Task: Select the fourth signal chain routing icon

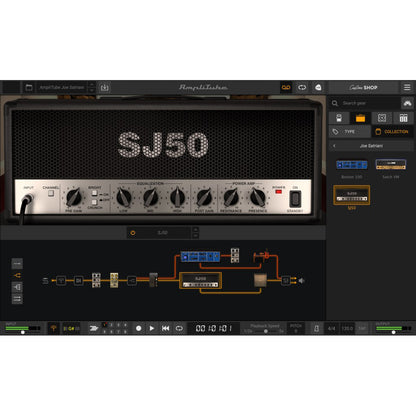Action: click(x=17, y=299)
